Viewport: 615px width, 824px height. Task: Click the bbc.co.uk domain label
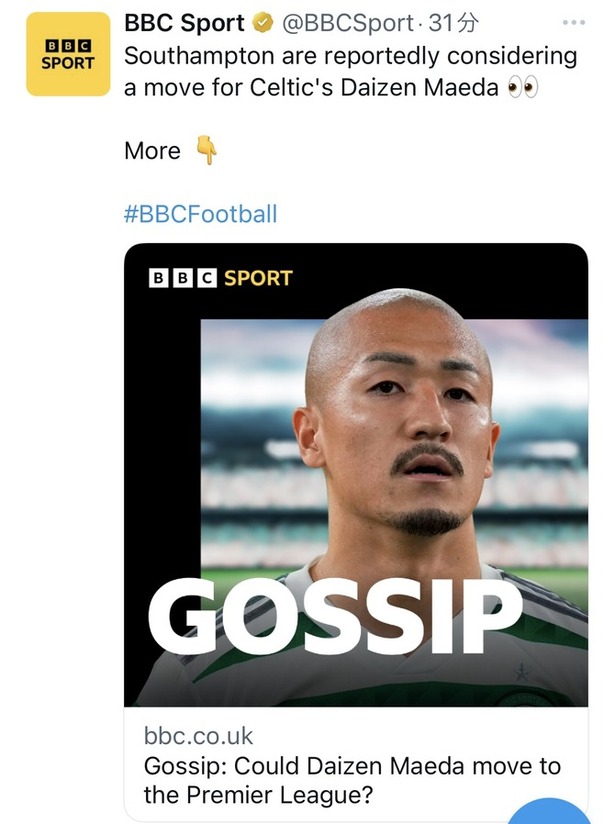198,736
